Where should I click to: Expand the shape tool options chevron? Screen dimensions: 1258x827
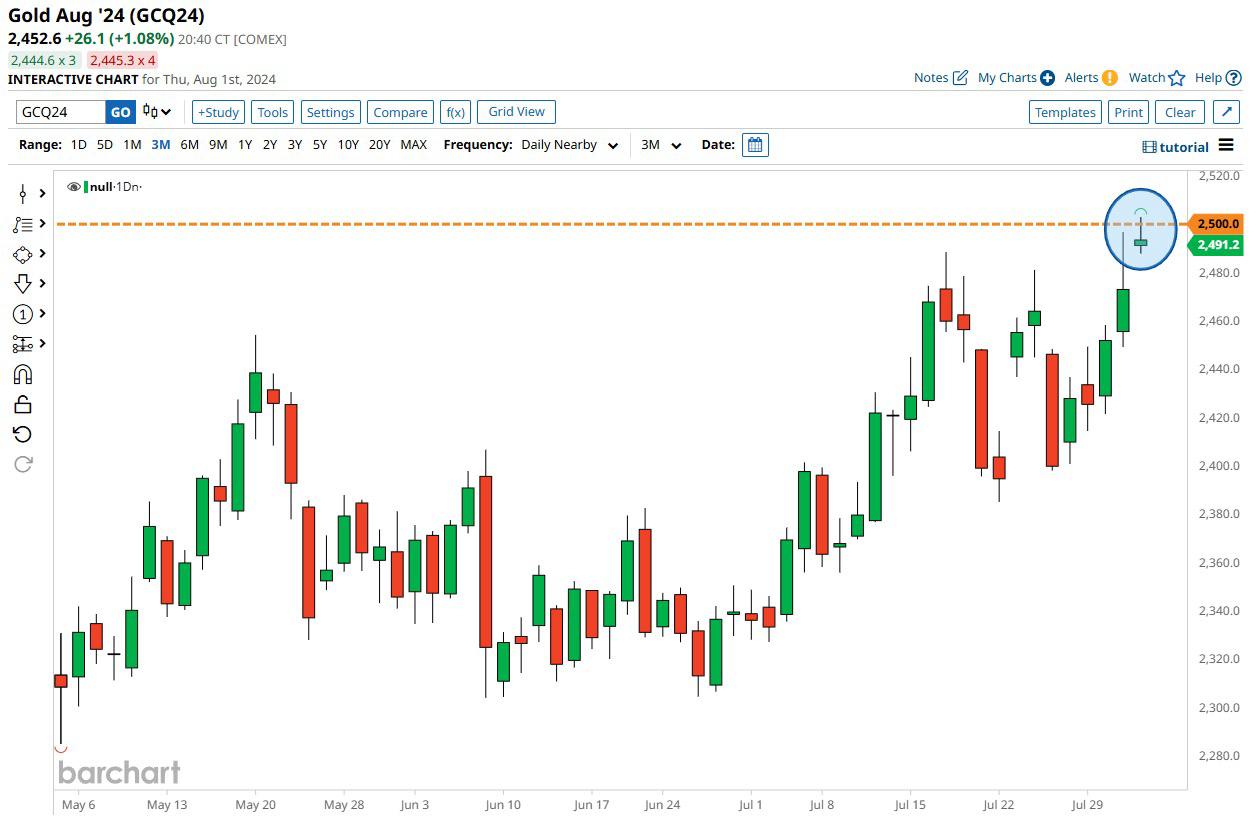tap(43, 254)
